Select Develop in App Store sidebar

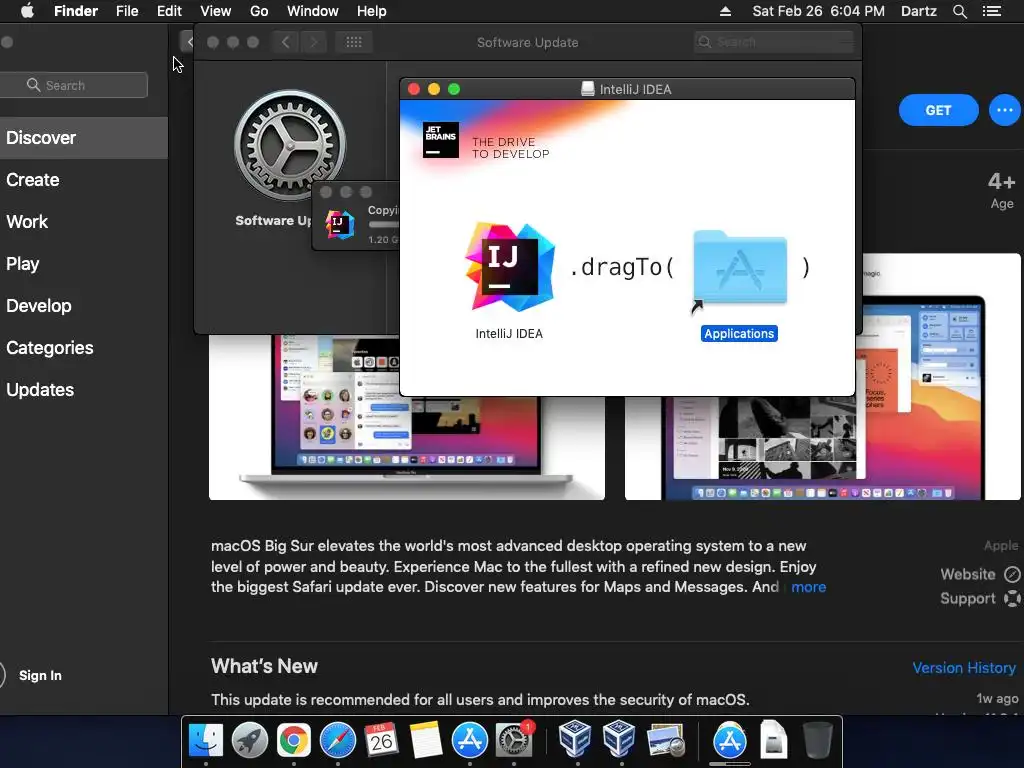coord(84,306)
